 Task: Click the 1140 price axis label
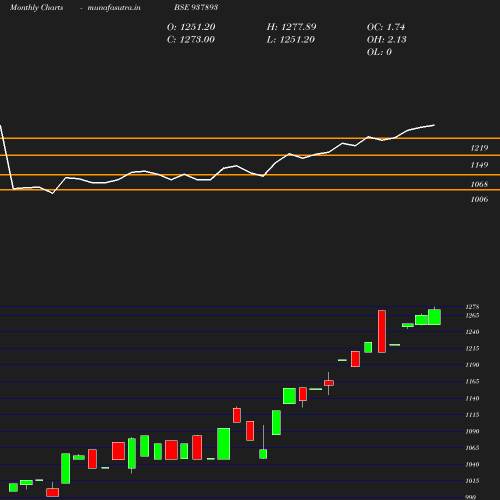(473, 398)
